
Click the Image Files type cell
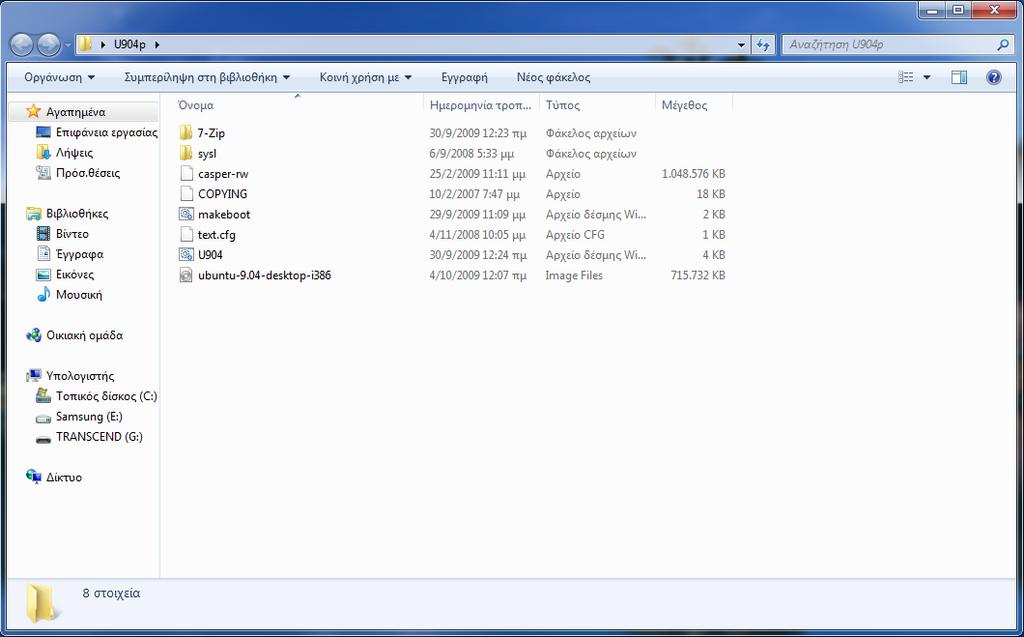tap(574, 275)
